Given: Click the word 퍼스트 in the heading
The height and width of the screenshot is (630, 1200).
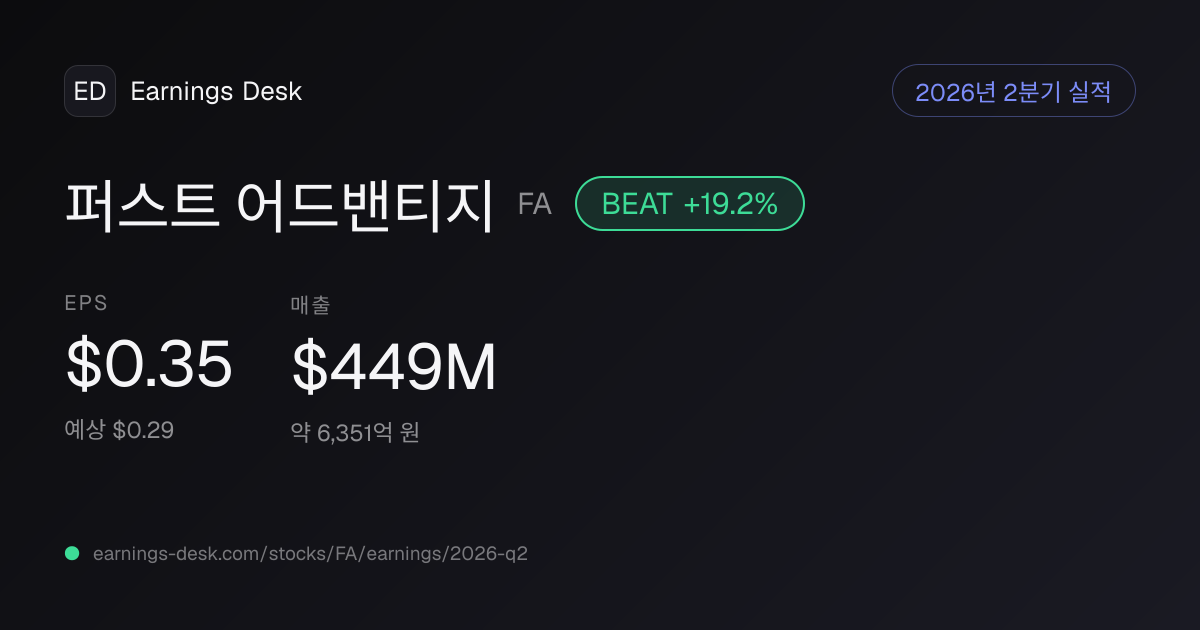Looking at the screenshot, I should coord(142,205).
